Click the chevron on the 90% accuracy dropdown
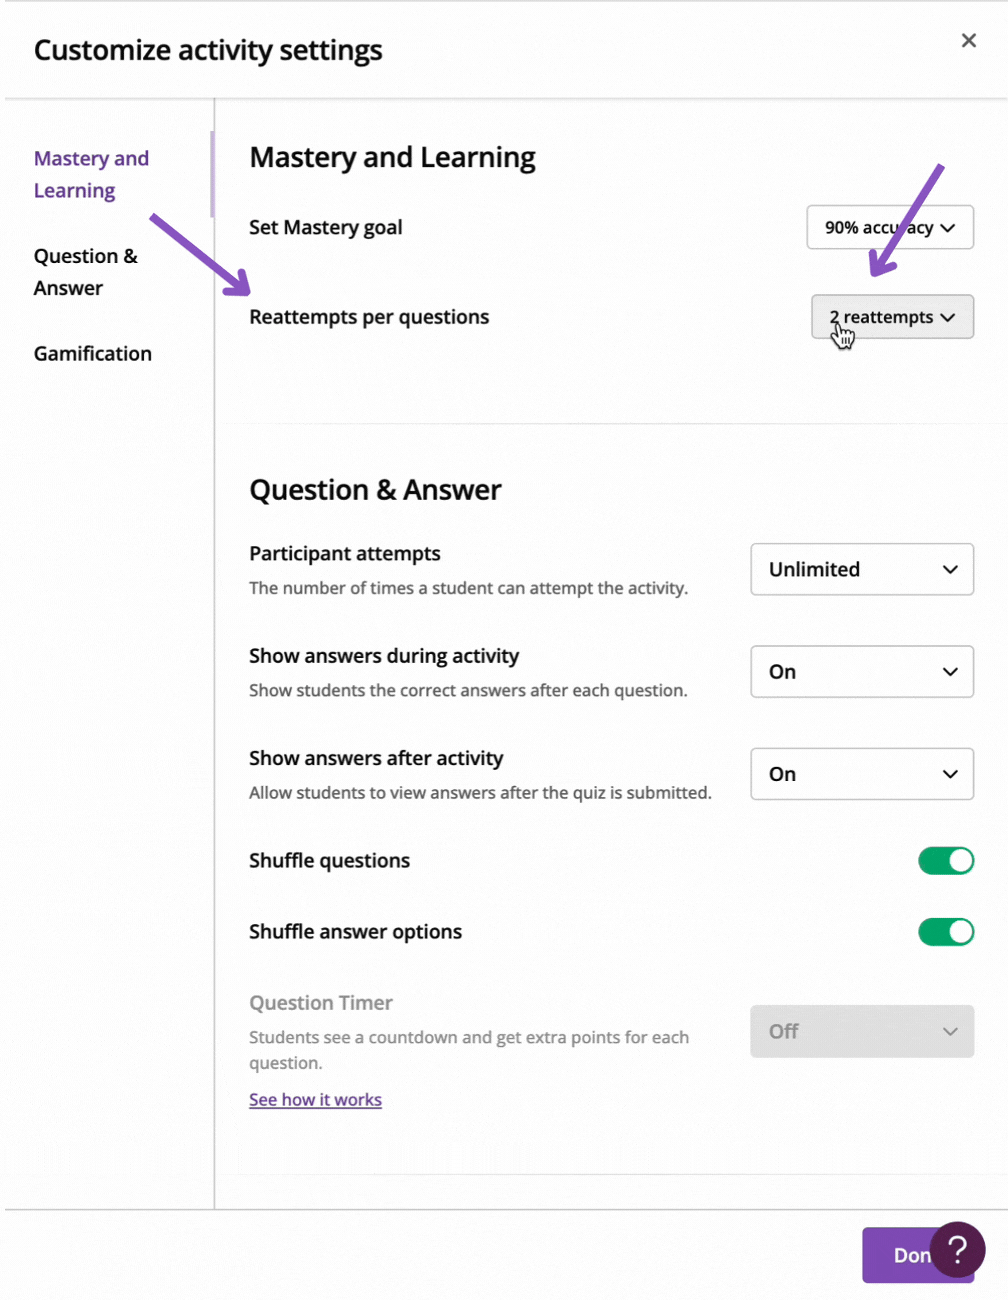 [x=948, y=228]
